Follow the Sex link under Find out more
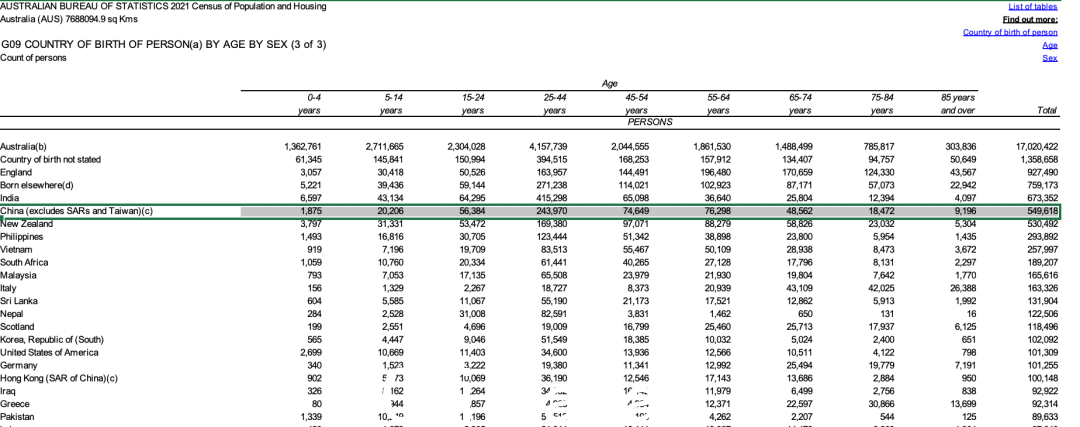1080x427 pixels. (x=1050, y=59)
